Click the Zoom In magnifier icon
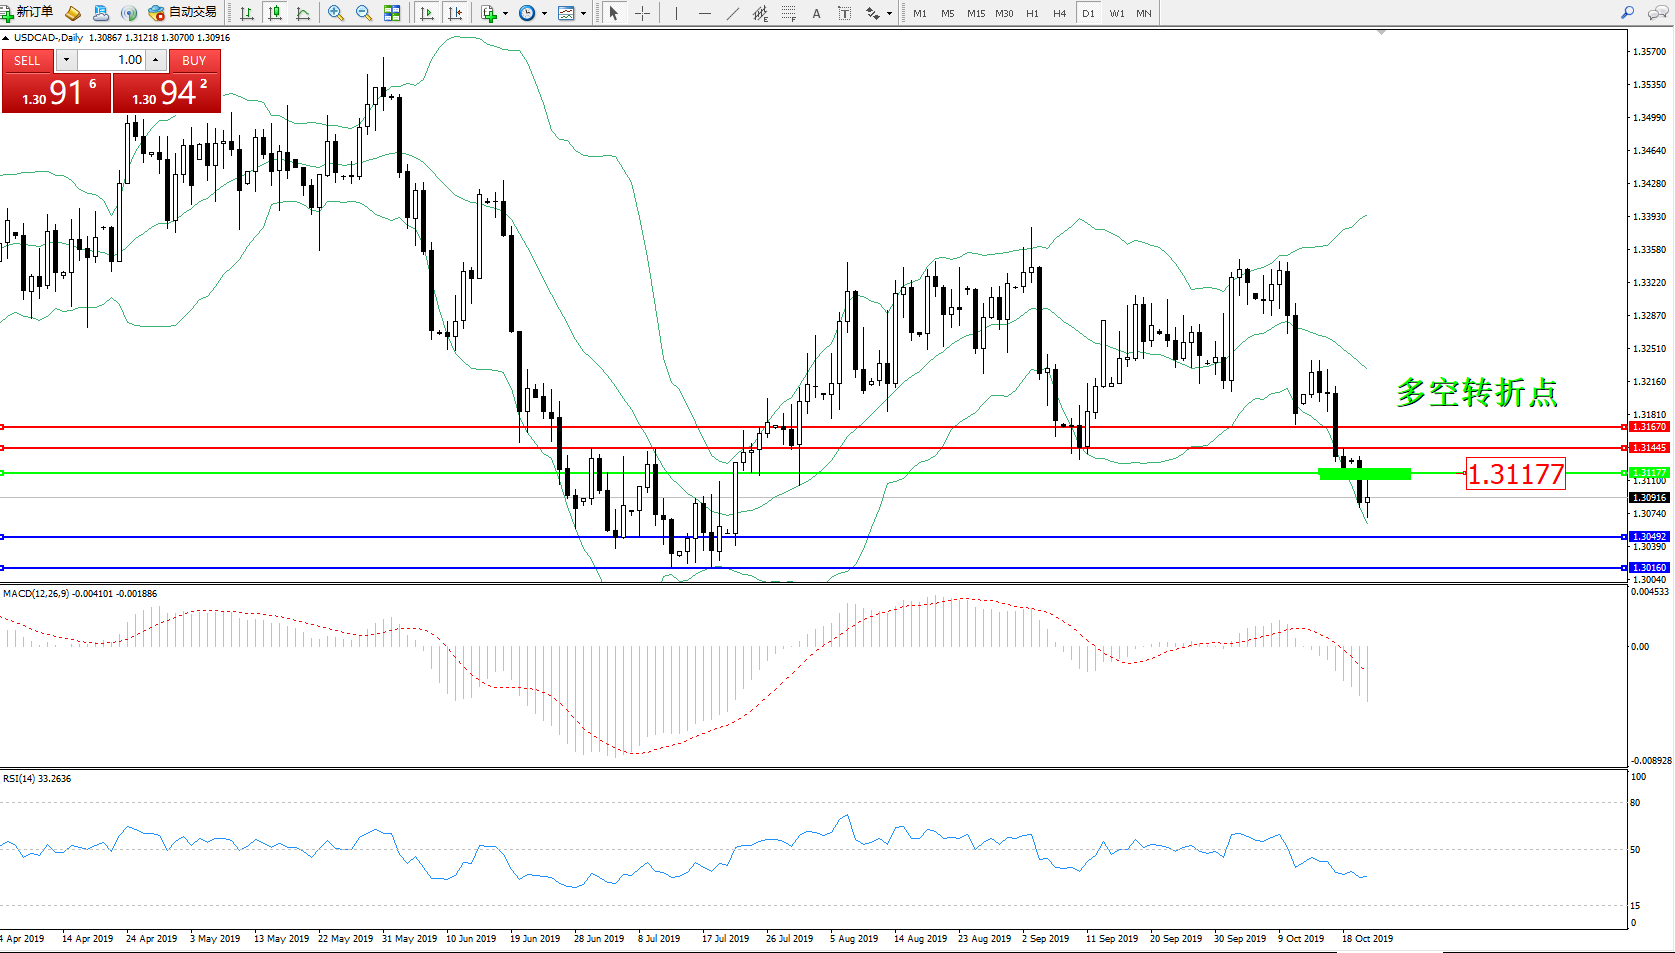The image size is (1675, 953). pyautogui.click(x=336, y=13)
